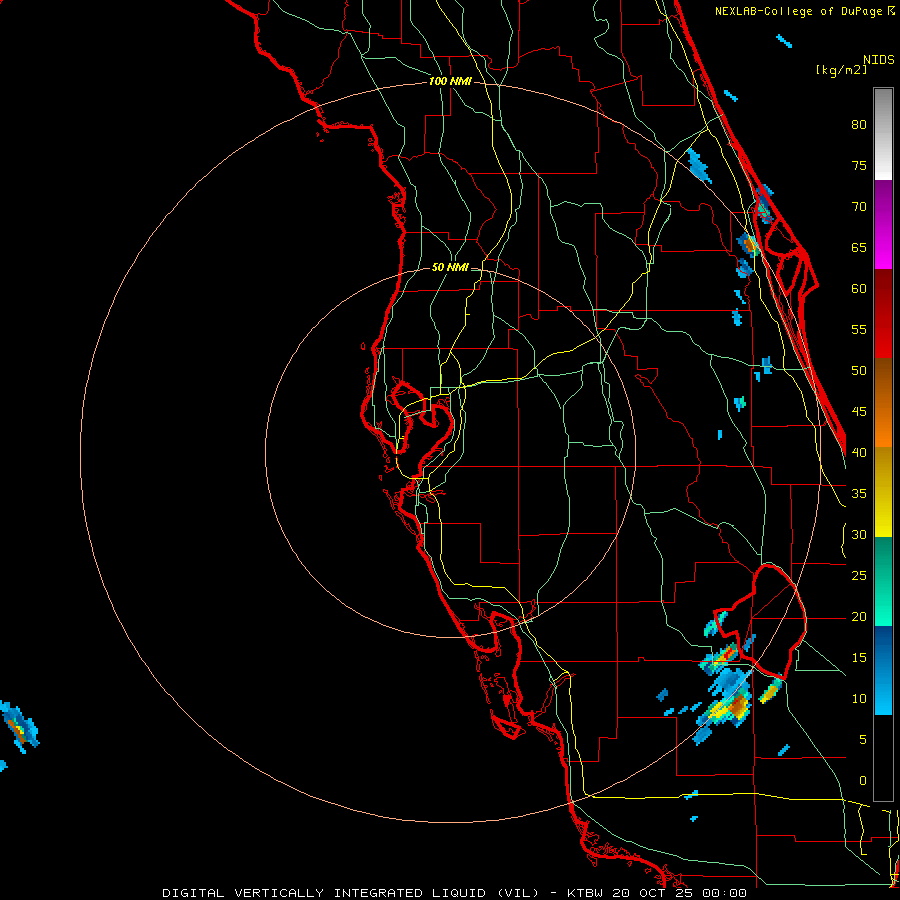Click the yellow segment of color bar
The height and width of the screenshot is (900, 900).
883,492
